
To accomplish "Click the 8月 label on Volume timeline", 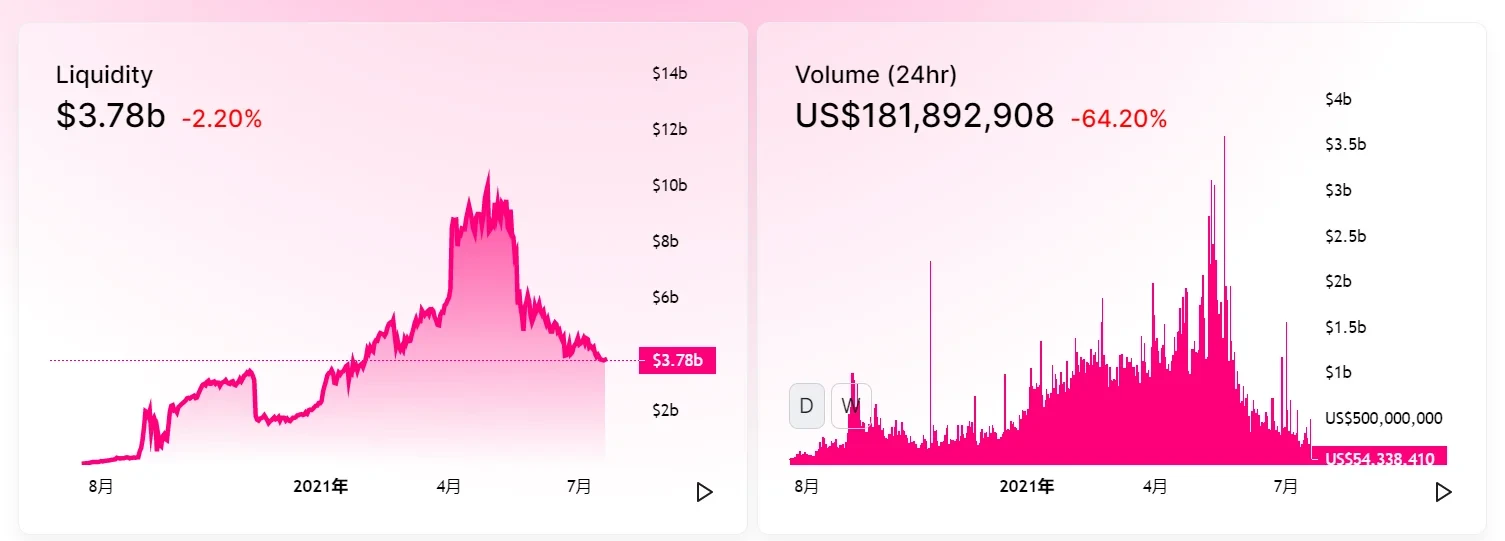I will [806, 487].
